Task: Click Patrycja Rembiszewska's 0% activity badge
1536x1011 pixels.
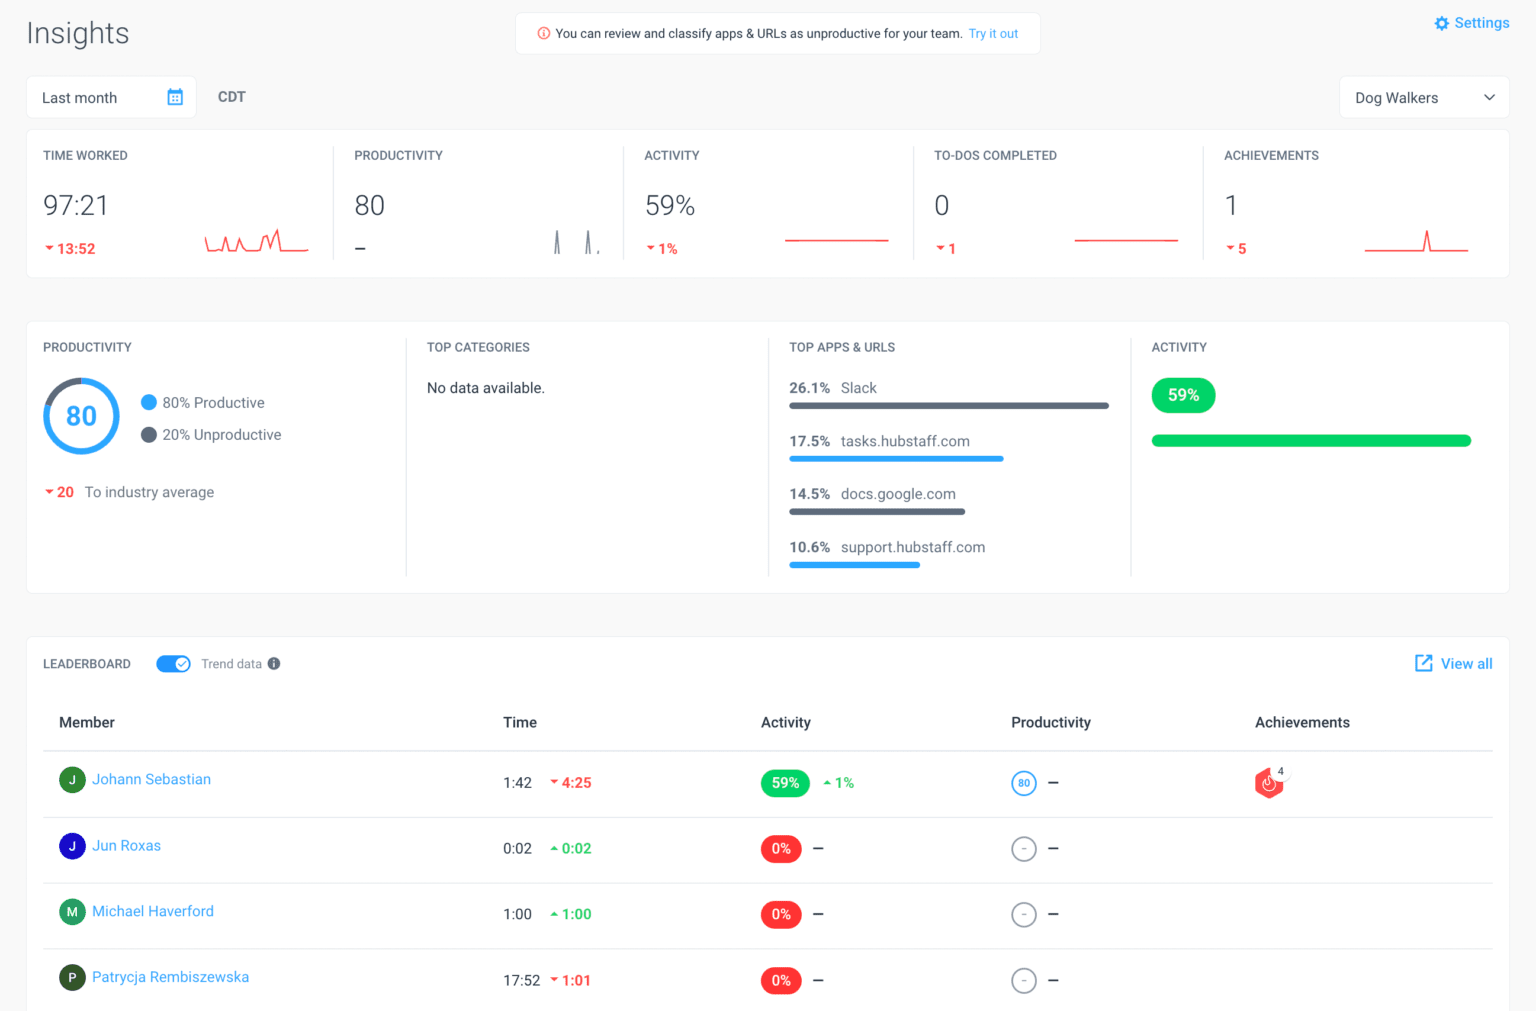Action: pos(781,981)
